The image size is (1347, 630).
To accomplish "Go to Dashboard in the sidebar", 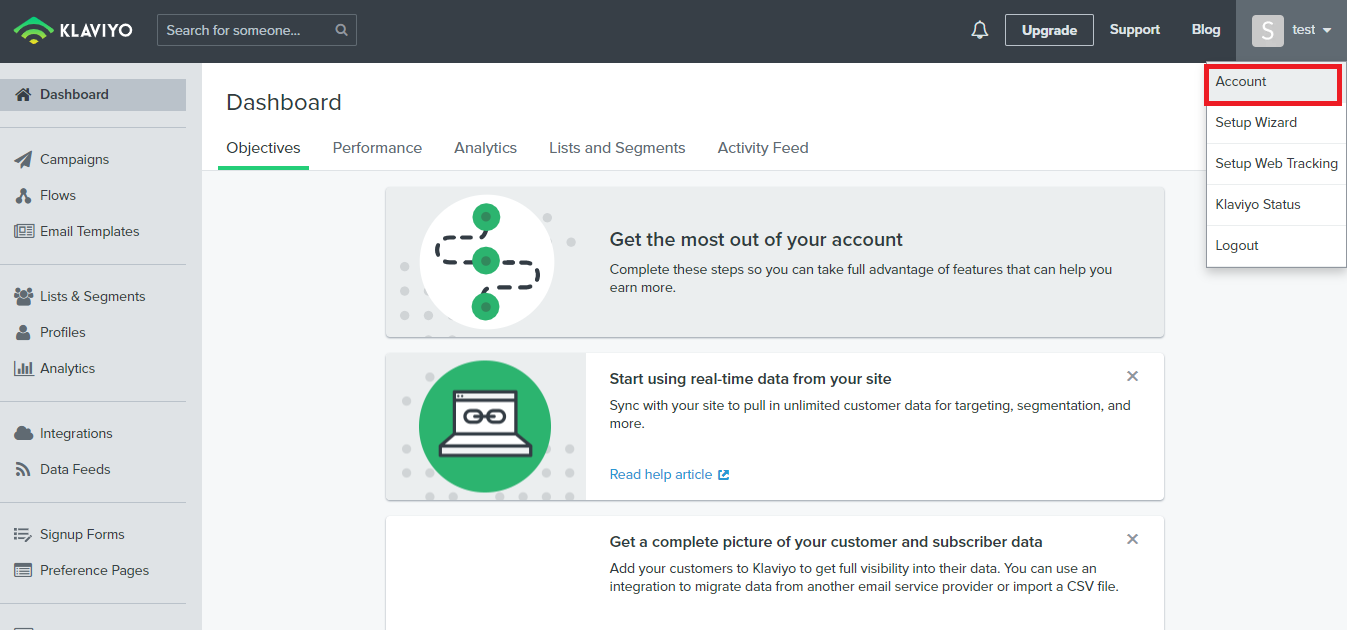I will point(93,95).
